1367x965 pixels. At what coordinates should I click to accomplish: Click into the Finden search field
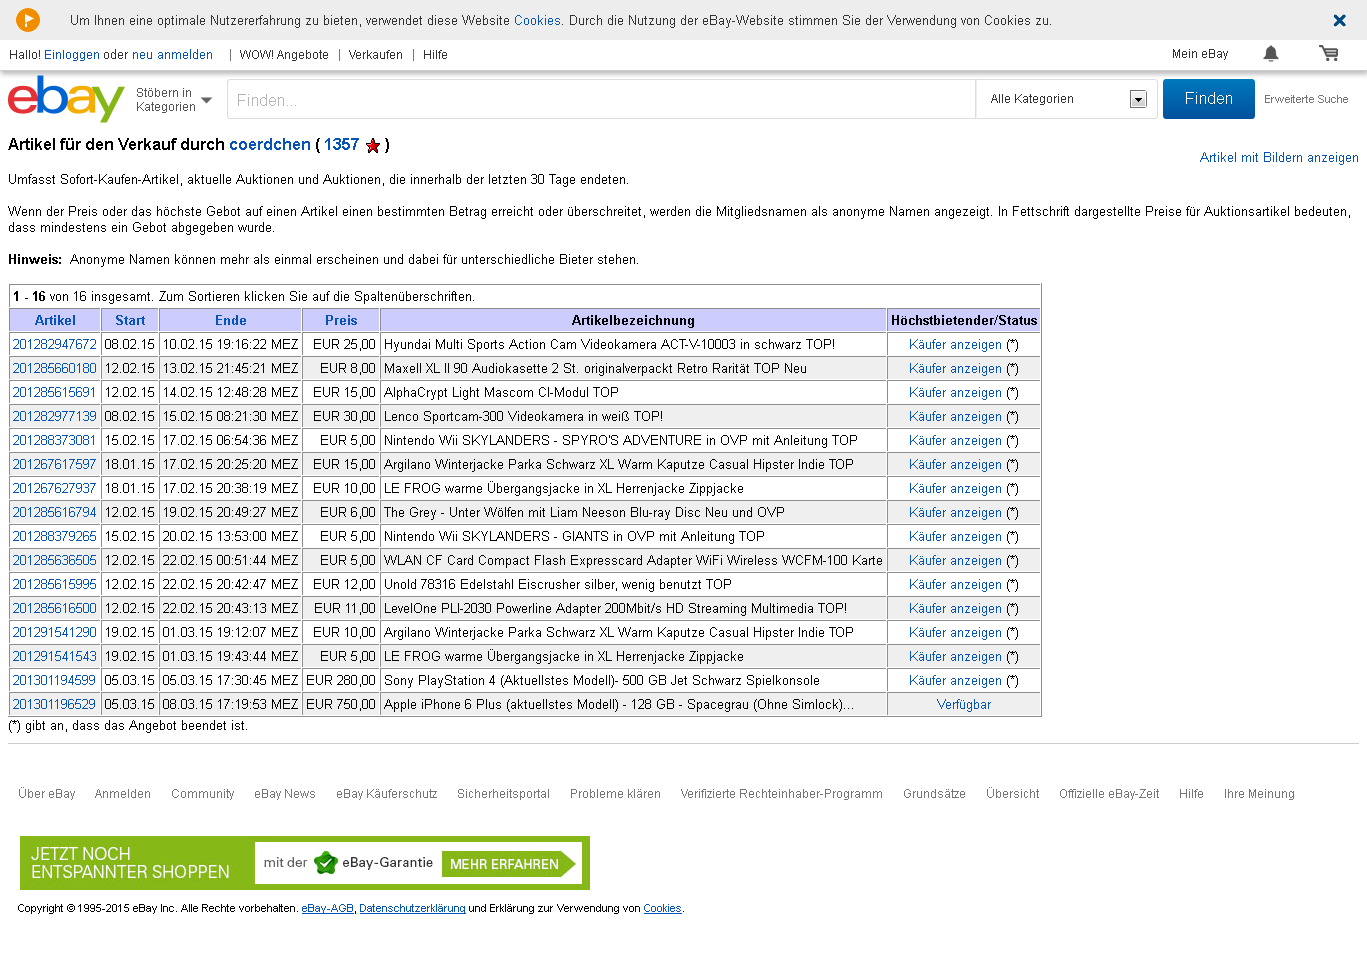point(602,99)
